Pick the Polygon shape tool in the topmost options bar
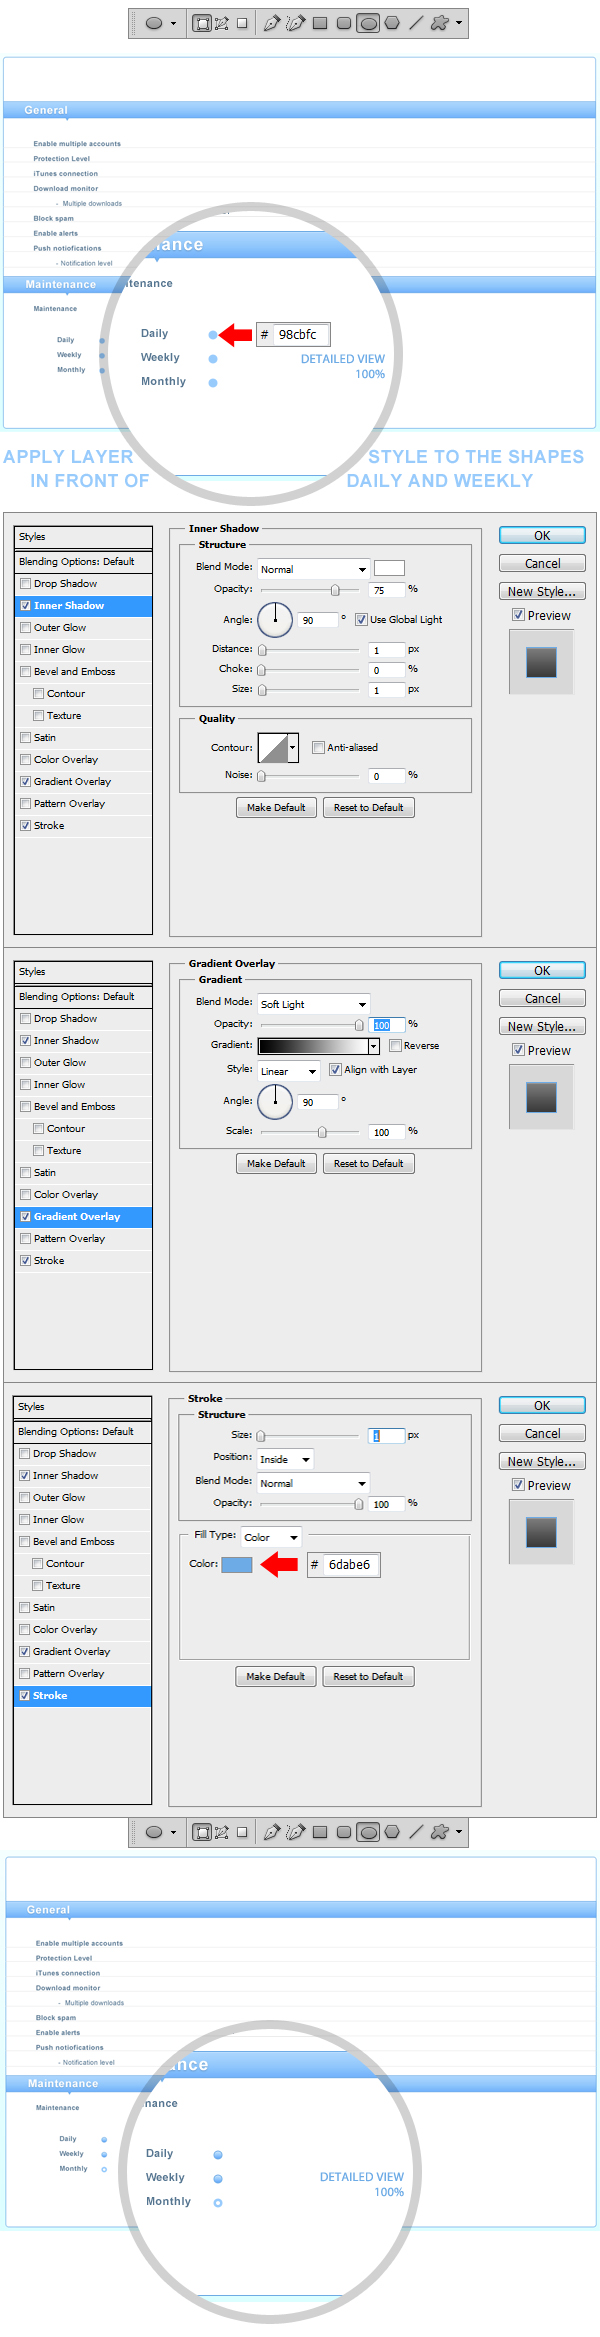Screen dimensions: 600x2337 (392, 23)
